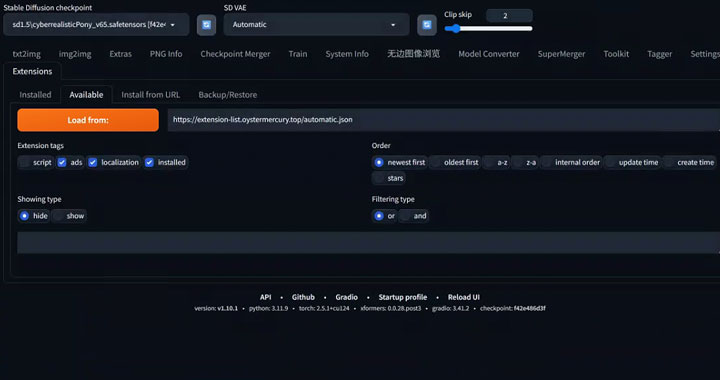Open the Backup/Restore sub-tab
720x380 pixels.
[x=228, y=95]
